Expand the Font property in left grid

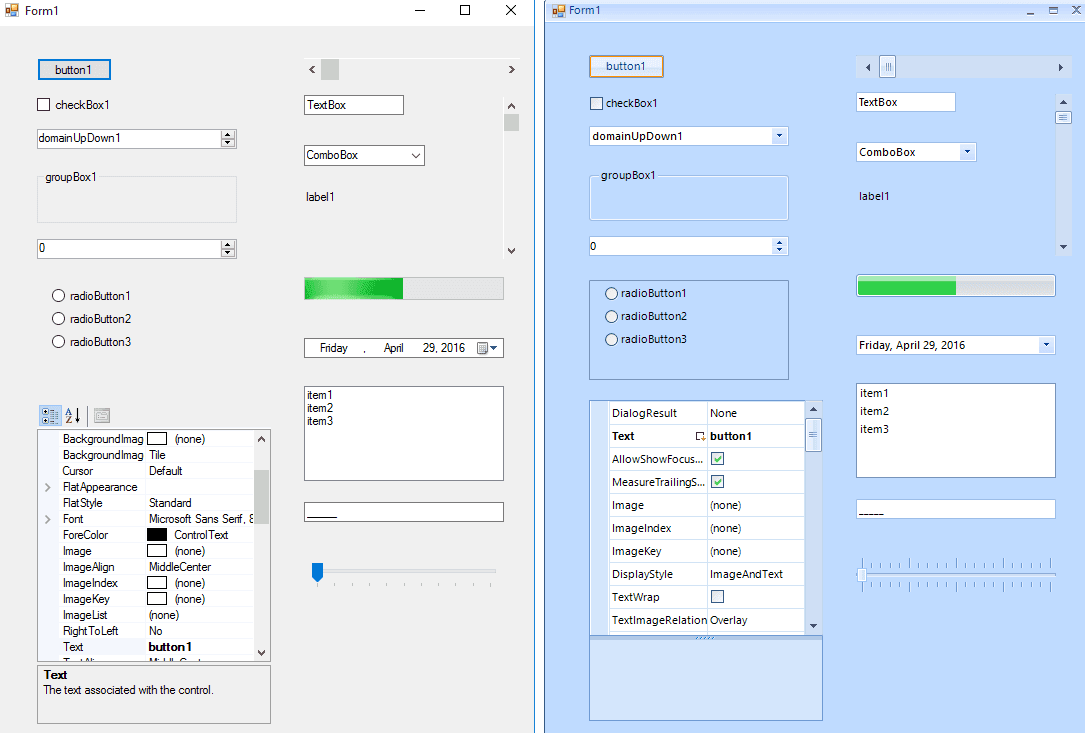(48, 519)
